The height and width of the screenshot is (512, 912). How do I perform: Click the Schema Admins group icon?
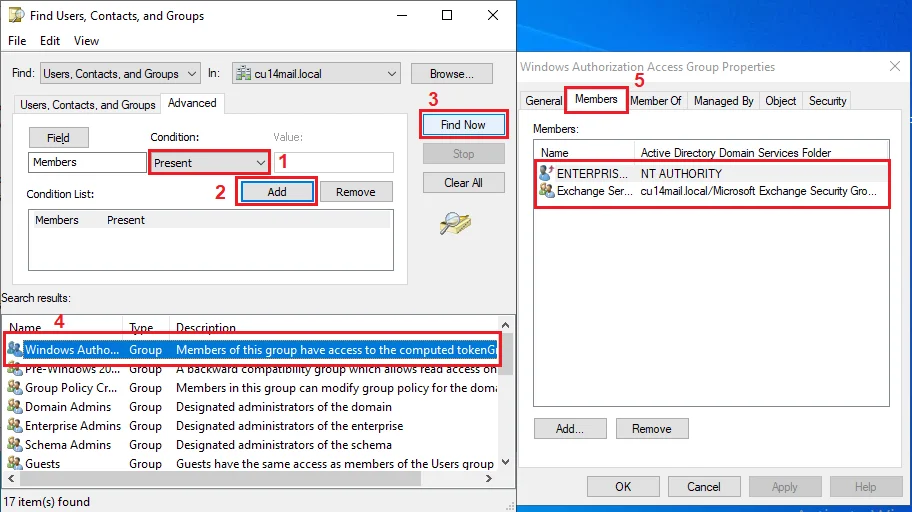15,445
